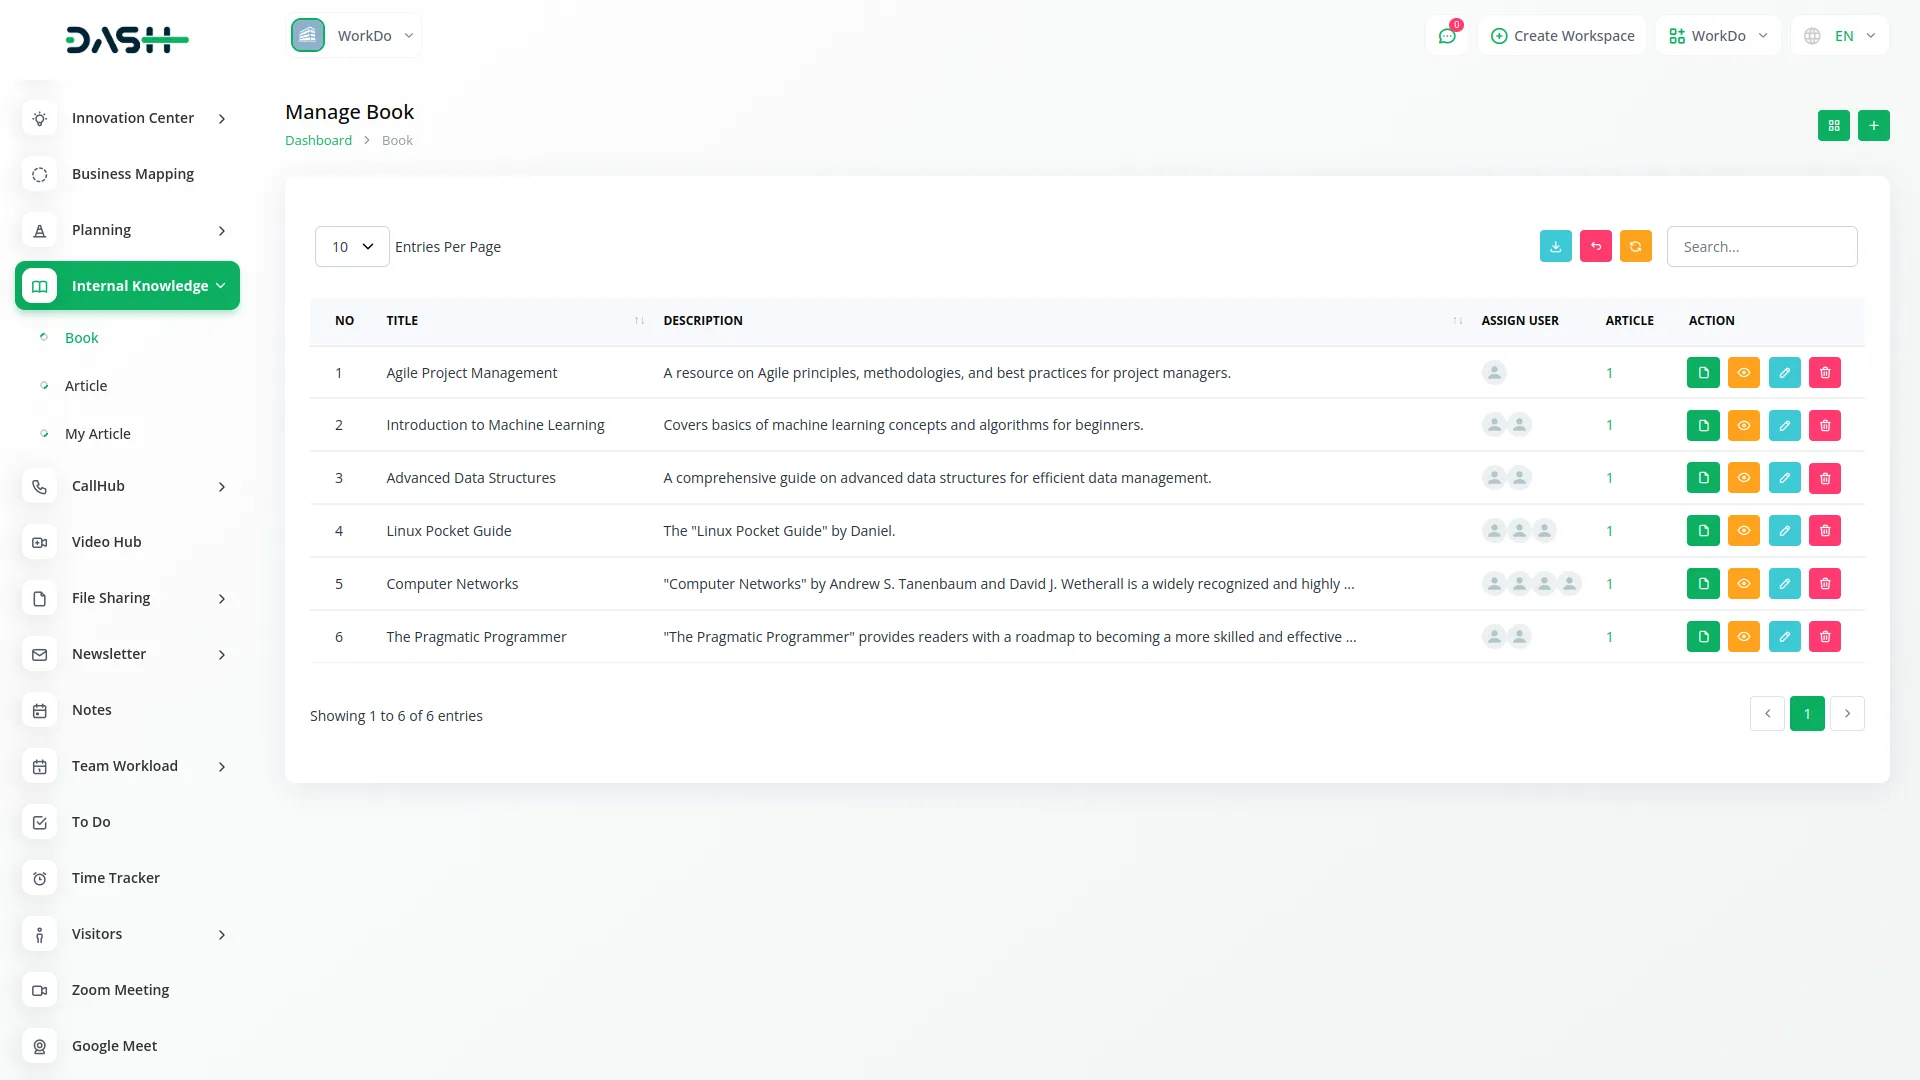
Task: Click inside the Search field
Action: click(x=1762, y=246)
